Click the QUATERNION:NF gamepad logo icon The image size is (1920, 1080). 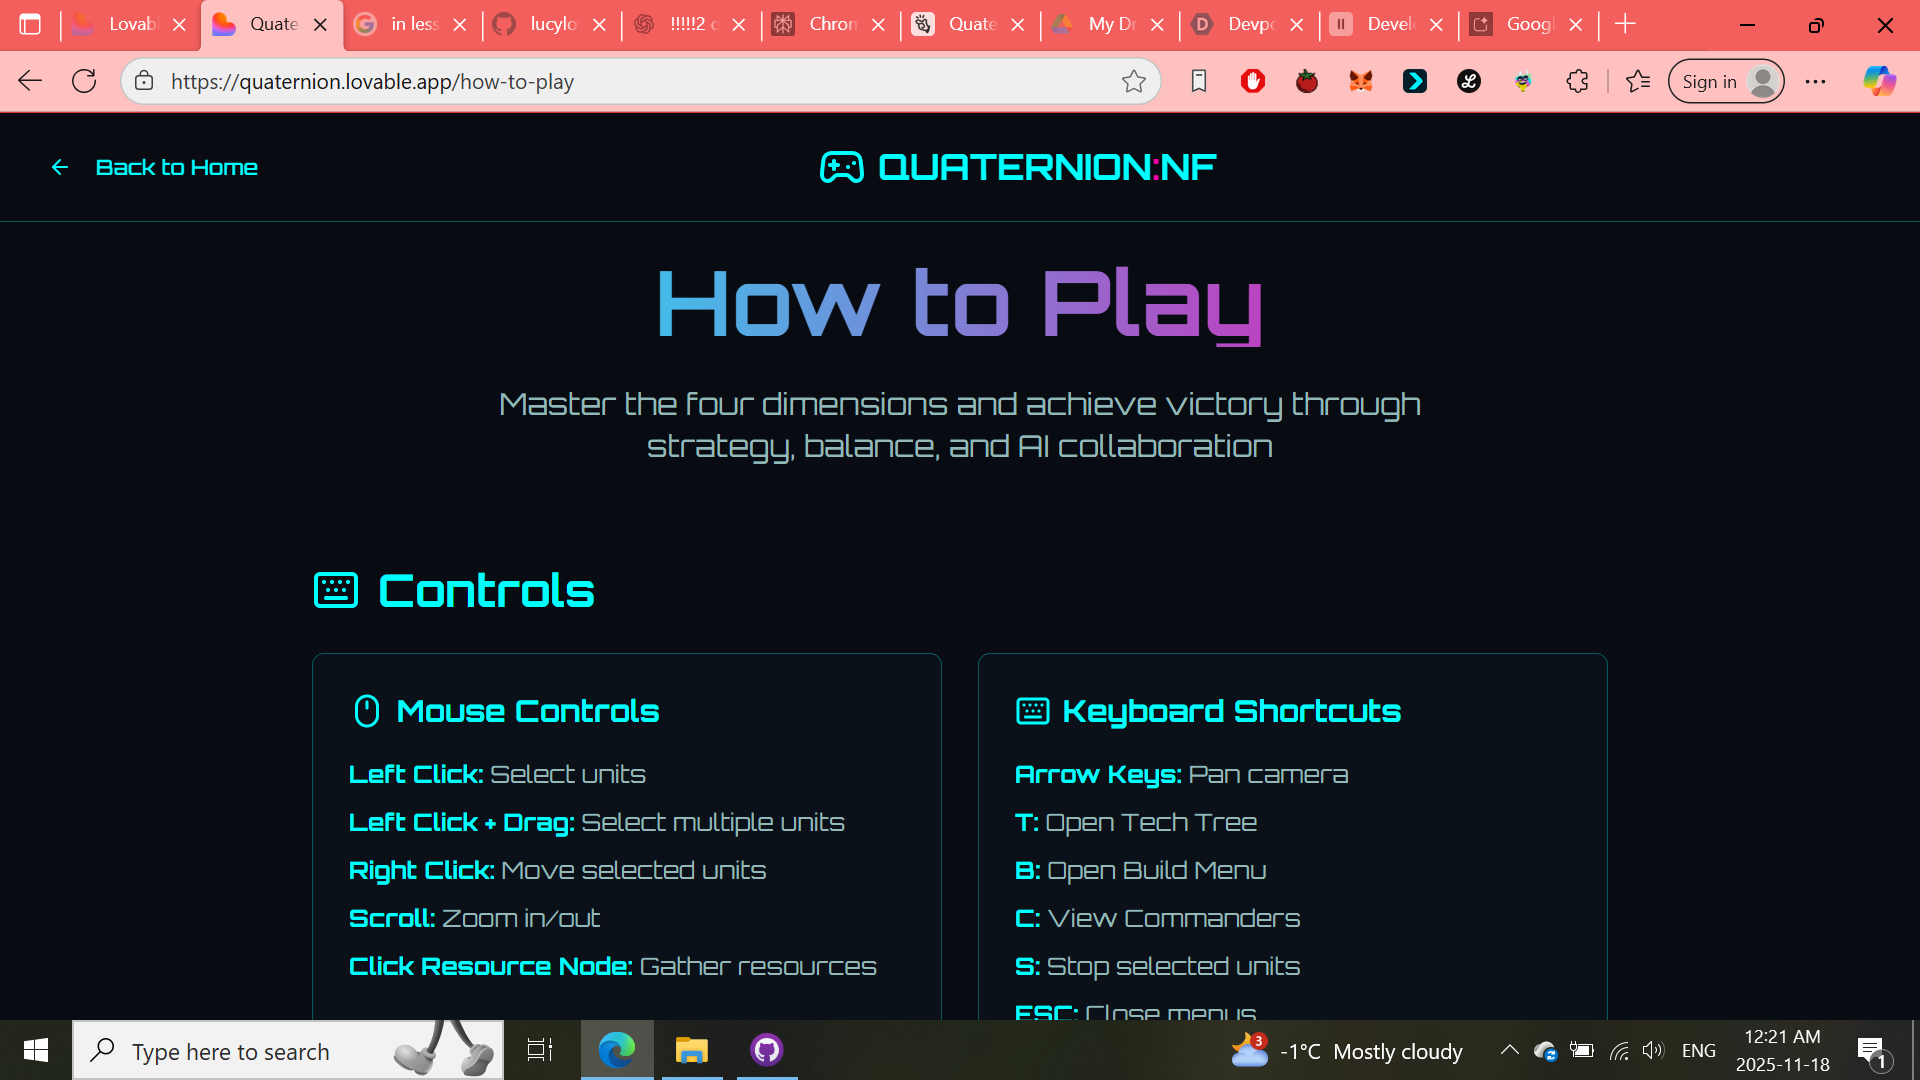841,167
